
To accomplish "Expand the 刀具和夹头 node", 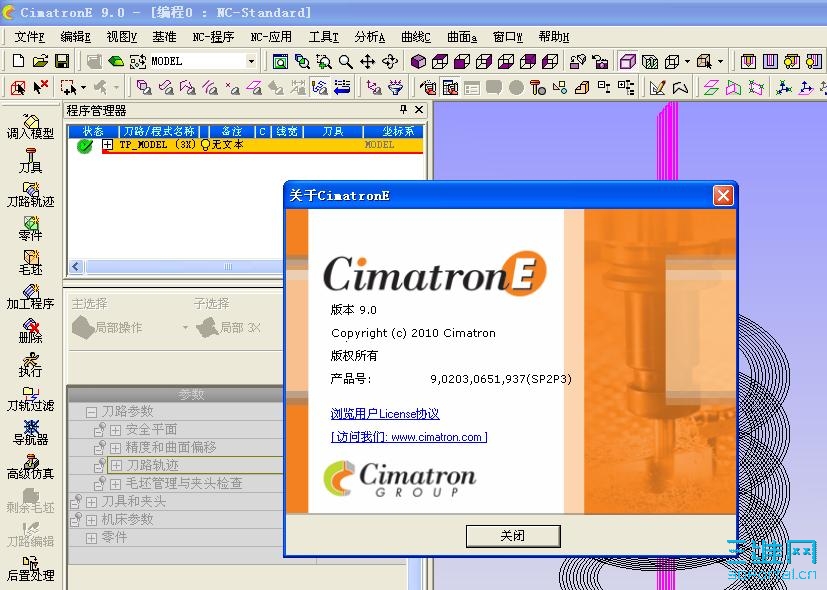I will pyautogui.click(x=91, y=501).
